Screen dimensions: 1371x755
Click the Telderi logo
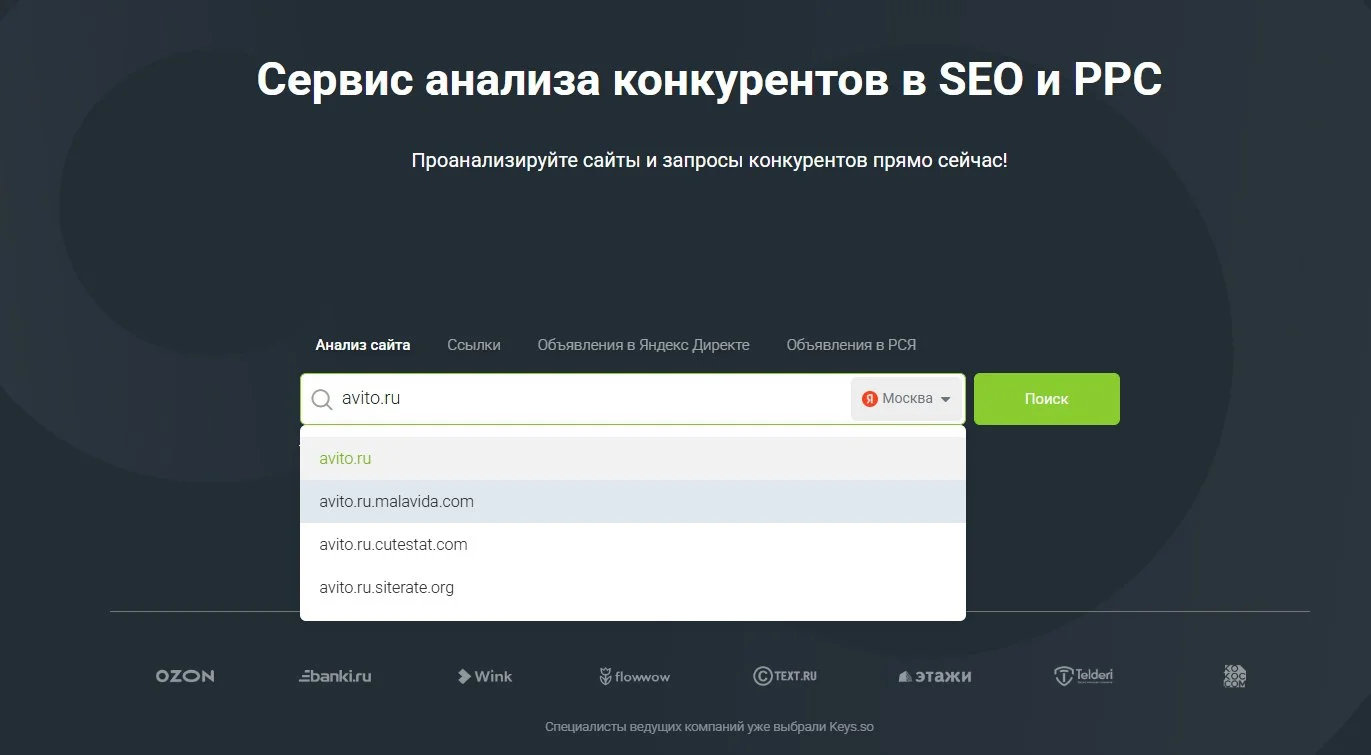point(1084,676)
